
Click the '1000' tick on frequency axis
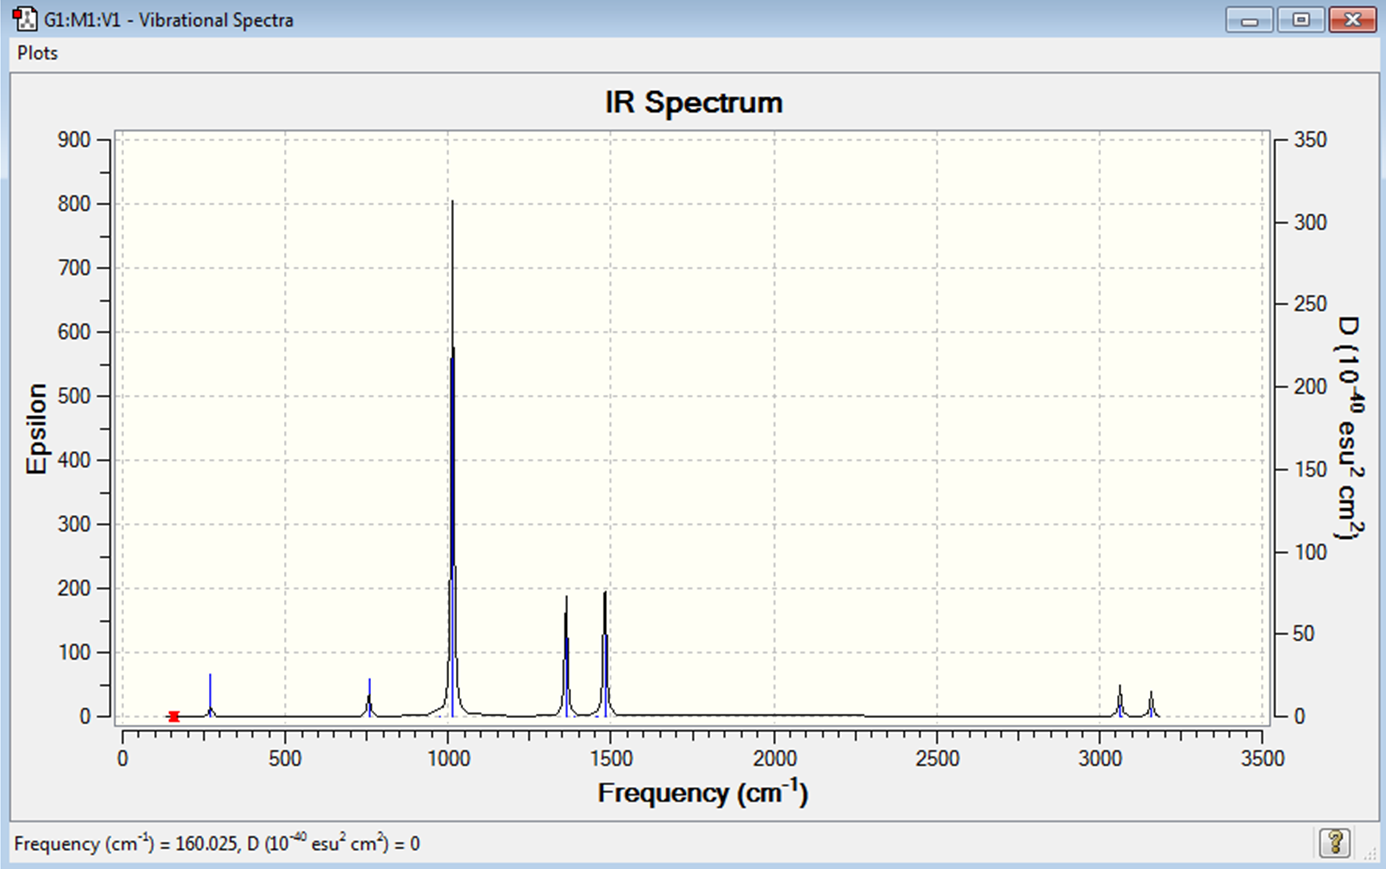point(448,758)
